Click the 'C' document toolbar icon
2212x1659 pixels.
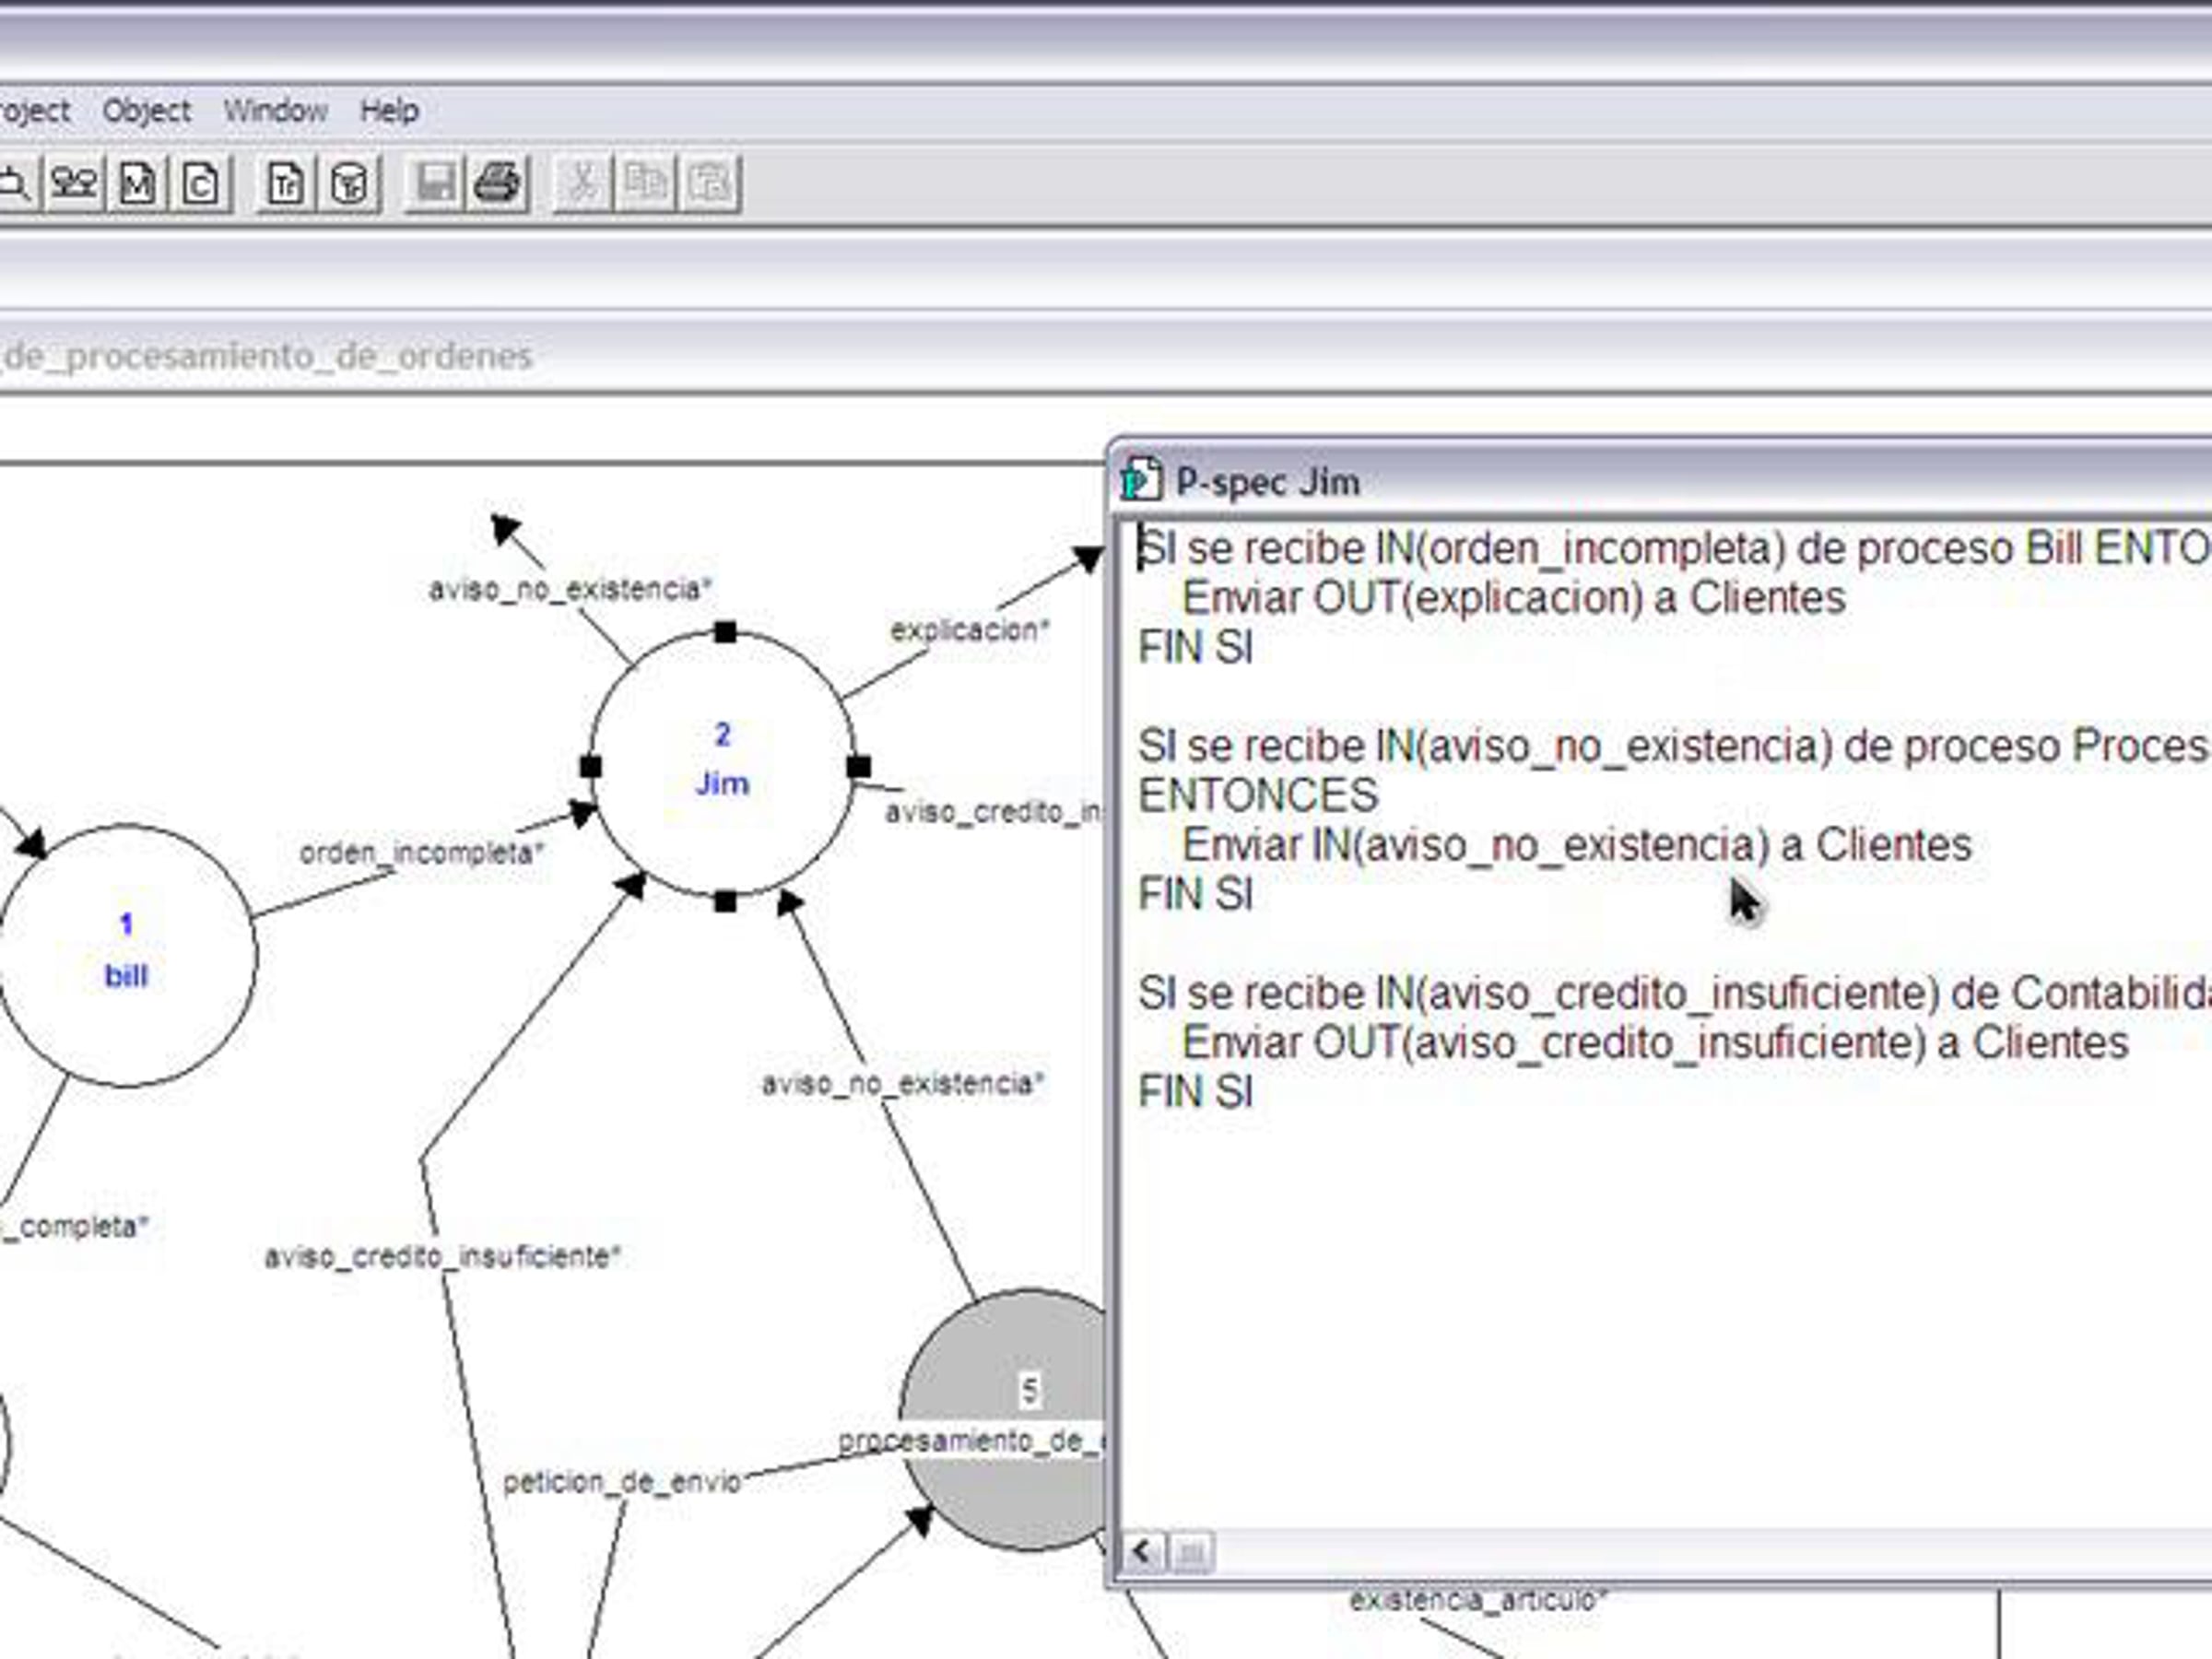click(x=201, y=184)
